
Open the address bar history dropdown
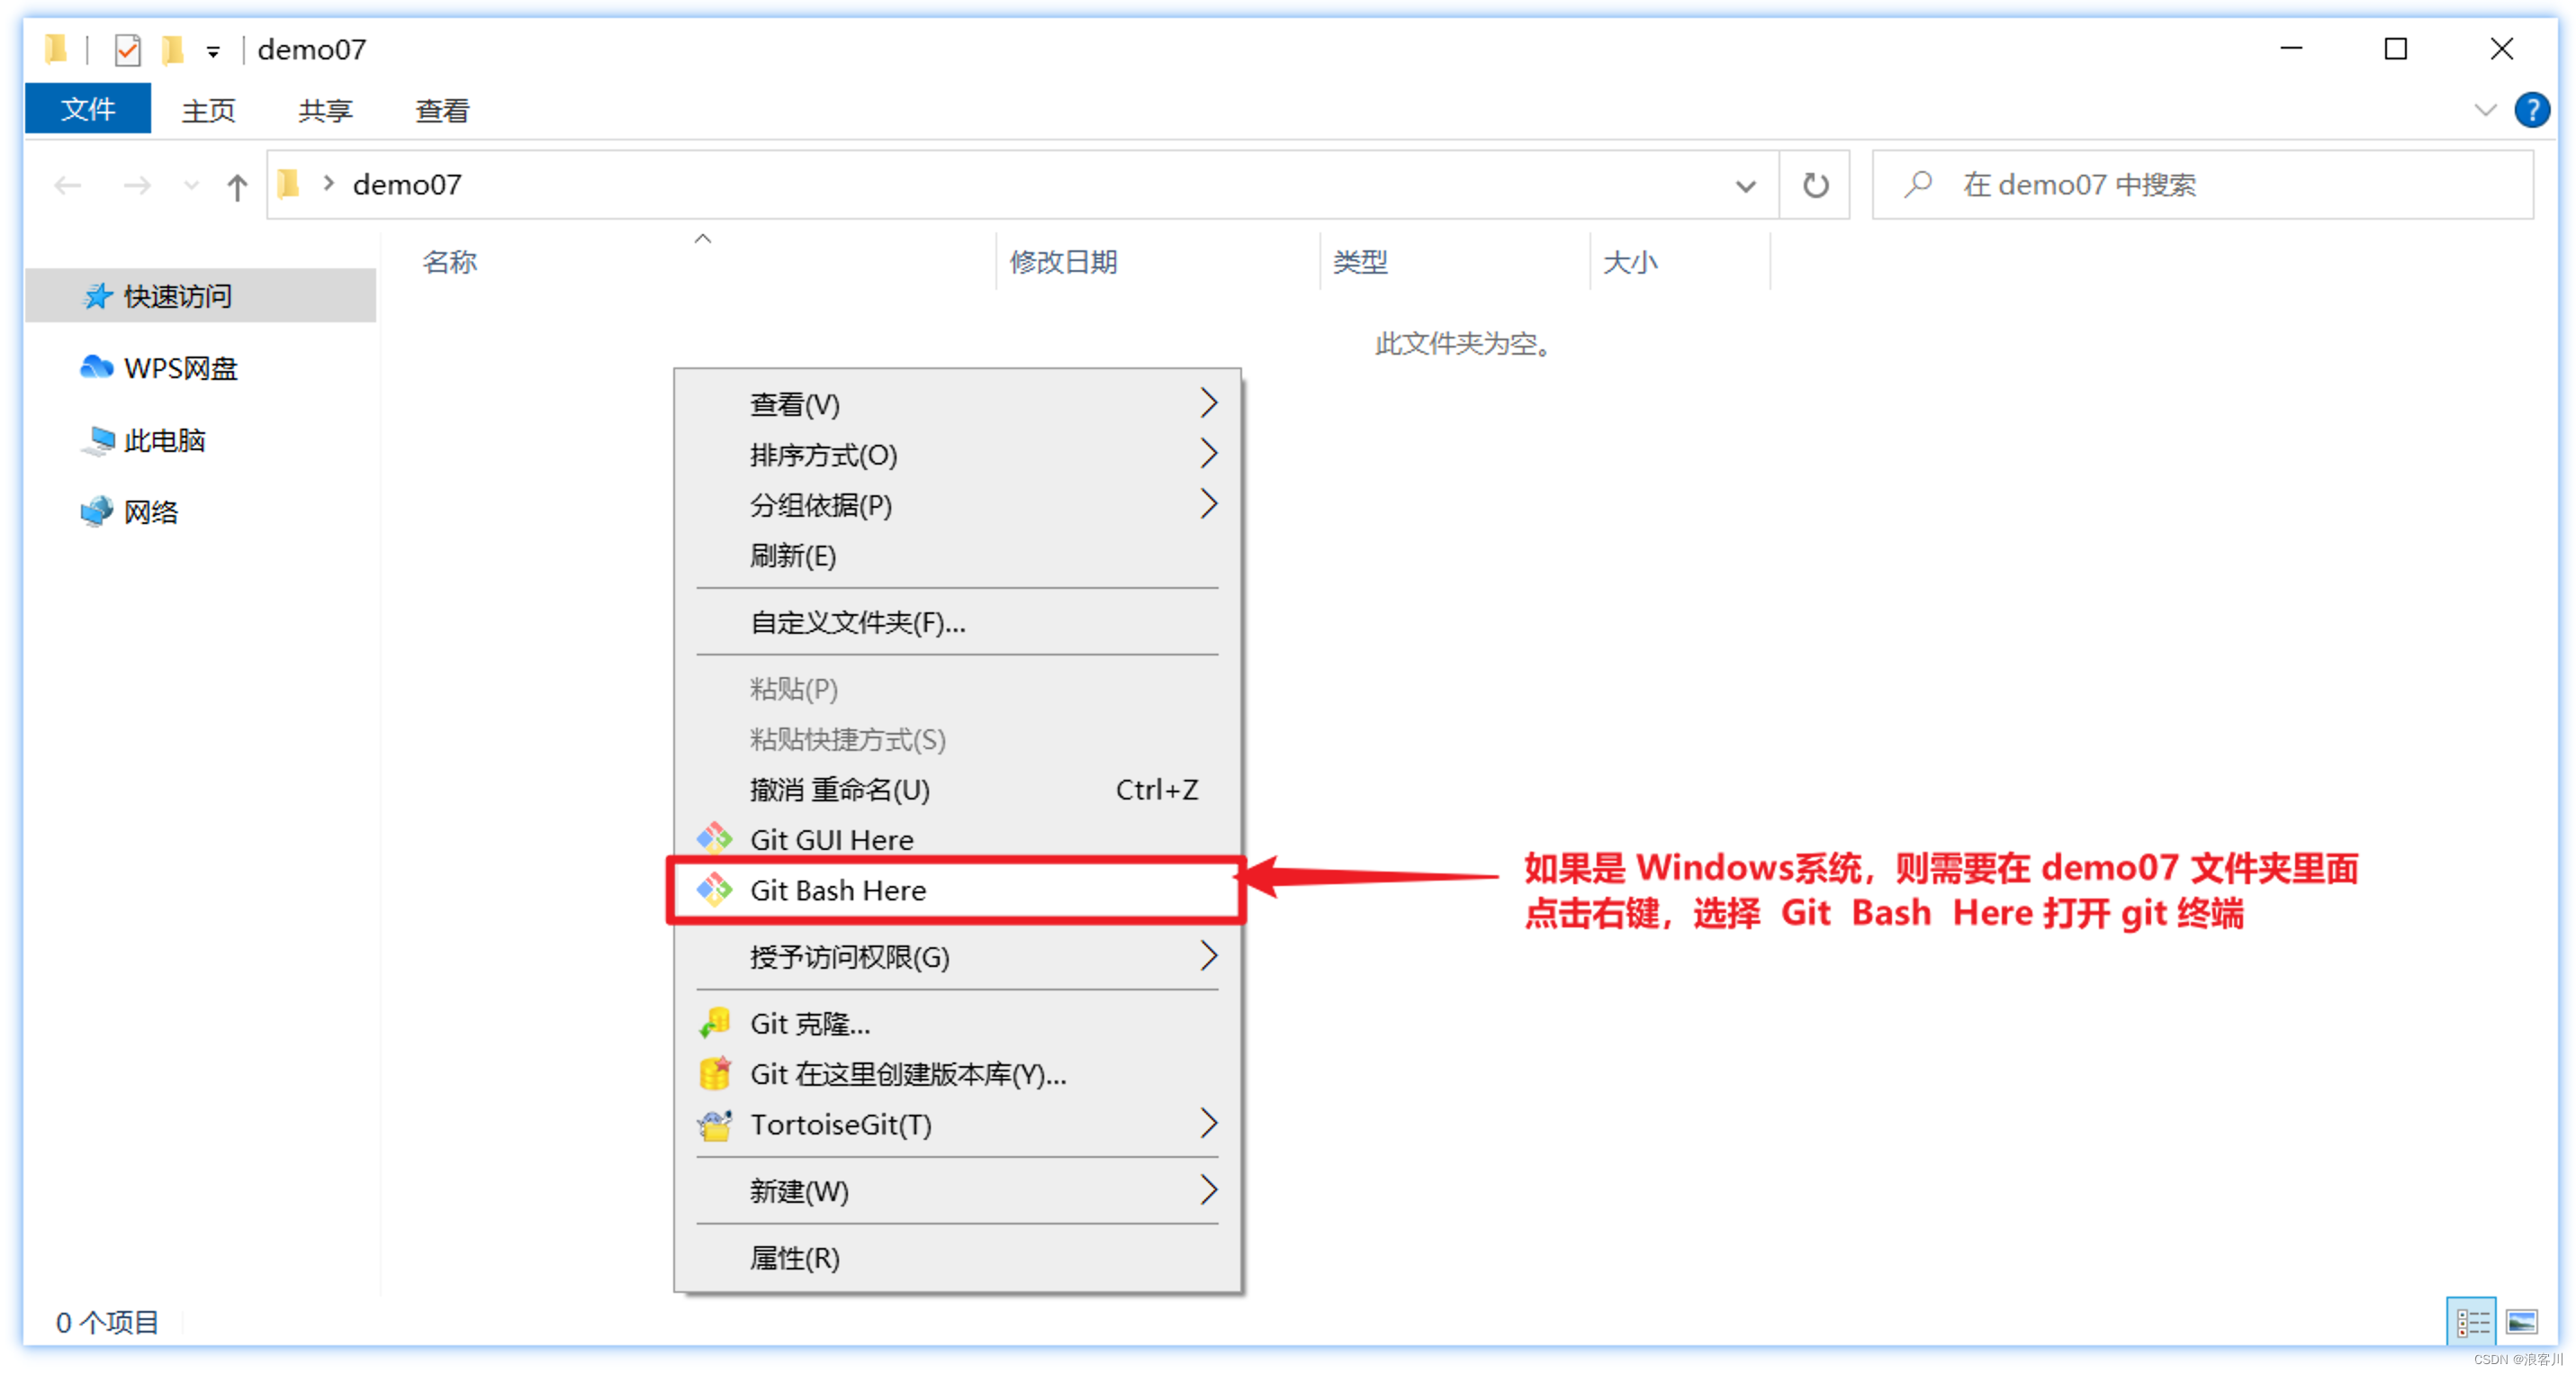point(1745,186)
